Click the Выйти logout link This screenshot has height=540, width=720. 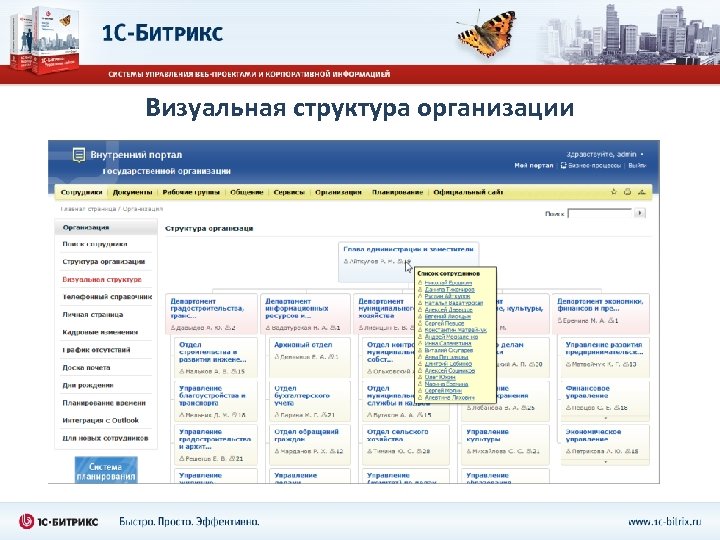(x=637, y=165)
